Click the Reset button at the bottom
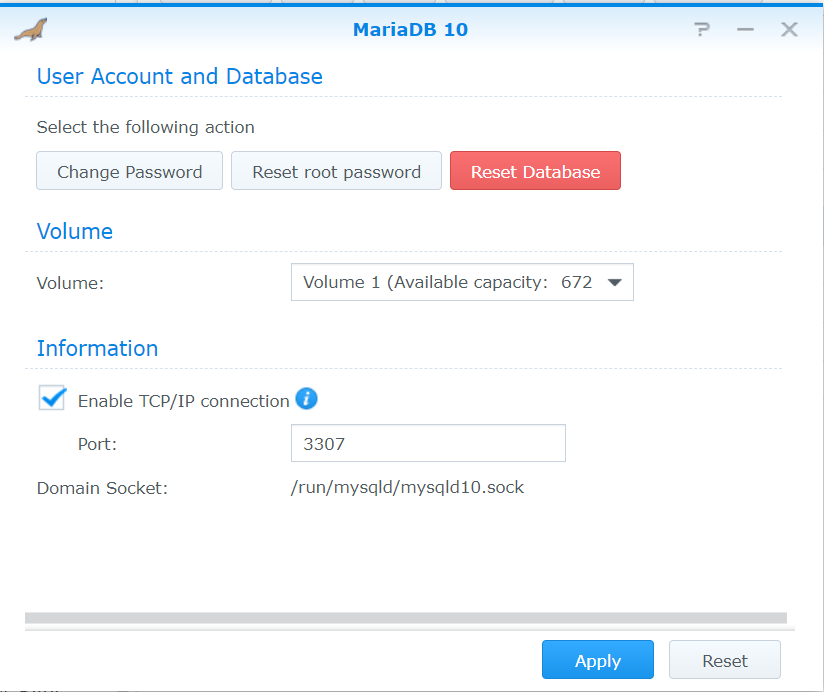Viewport: 824px width, 692px height. pyautogui.click(x=724, y=661)
